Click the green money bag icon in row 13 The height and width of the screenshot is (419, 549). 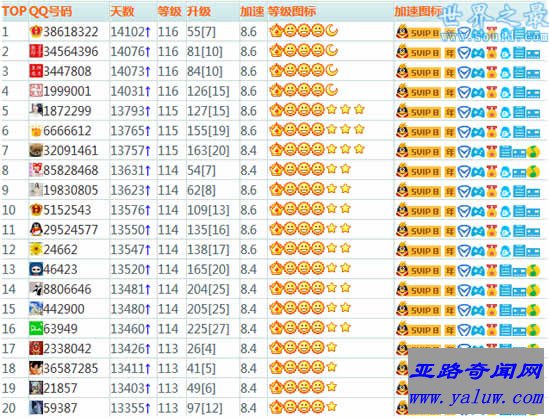point(533,270)
